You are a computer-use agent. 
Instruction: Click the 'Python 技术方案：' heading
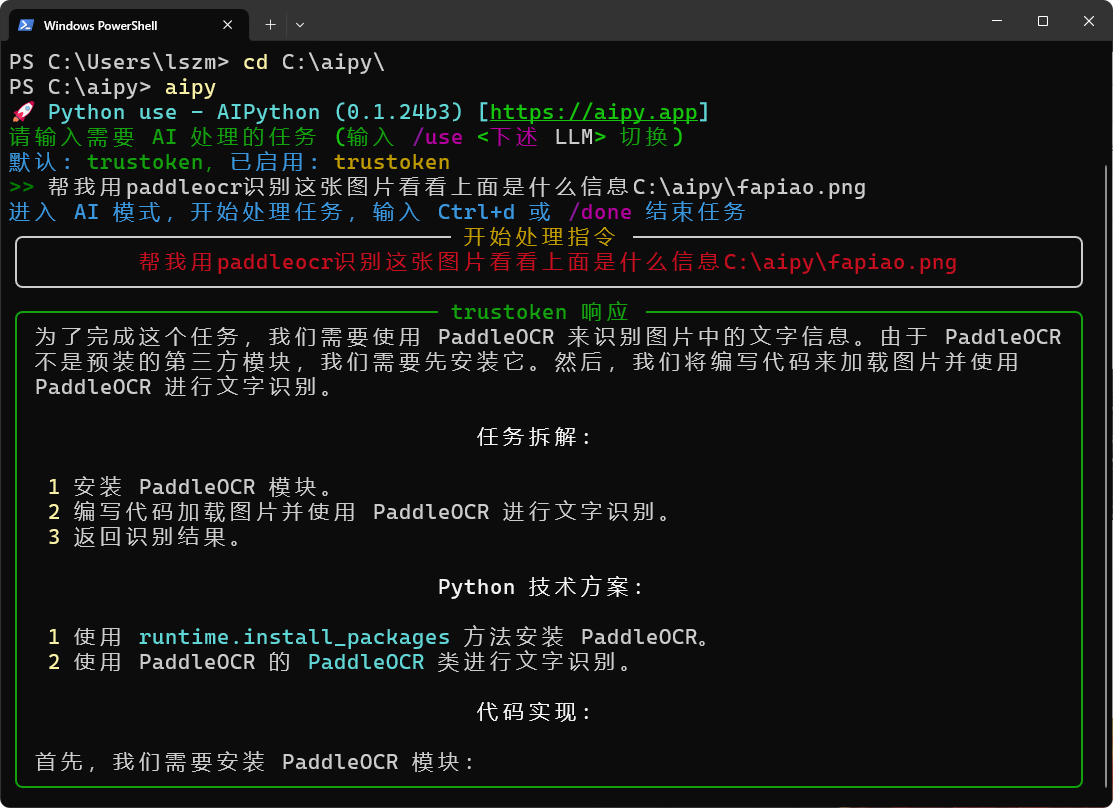[542, 587]
